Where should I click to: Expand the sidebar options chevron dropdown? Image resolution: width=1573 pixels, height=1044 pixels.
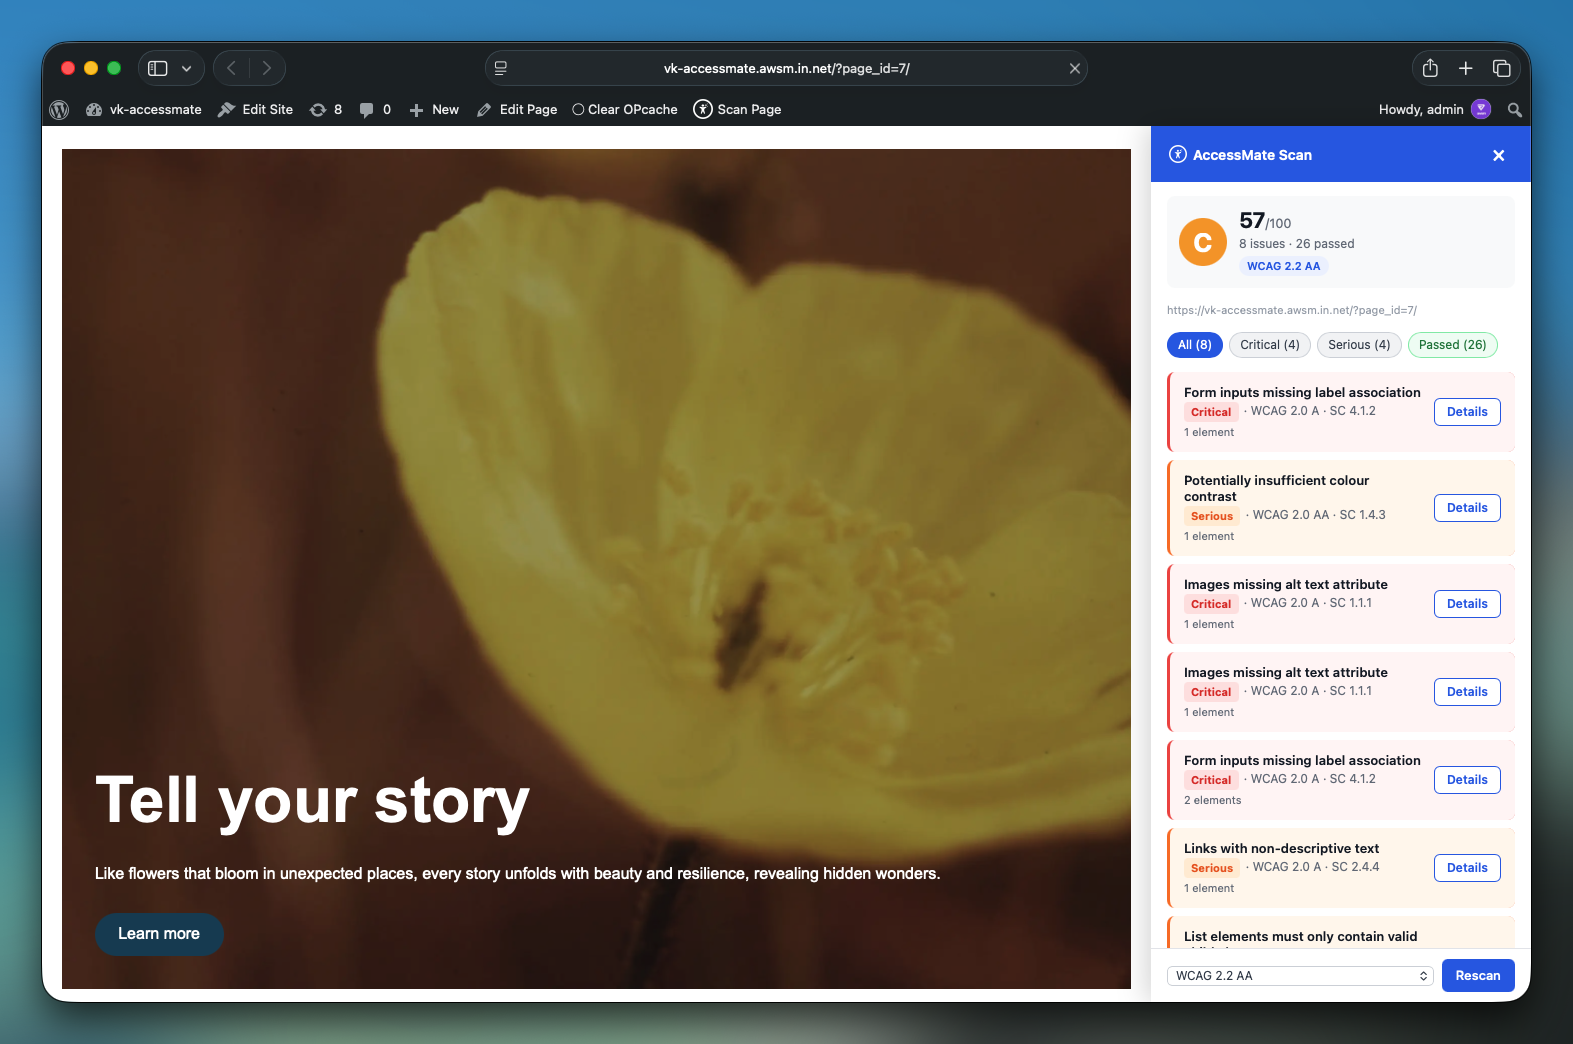[x=186, y=69]
